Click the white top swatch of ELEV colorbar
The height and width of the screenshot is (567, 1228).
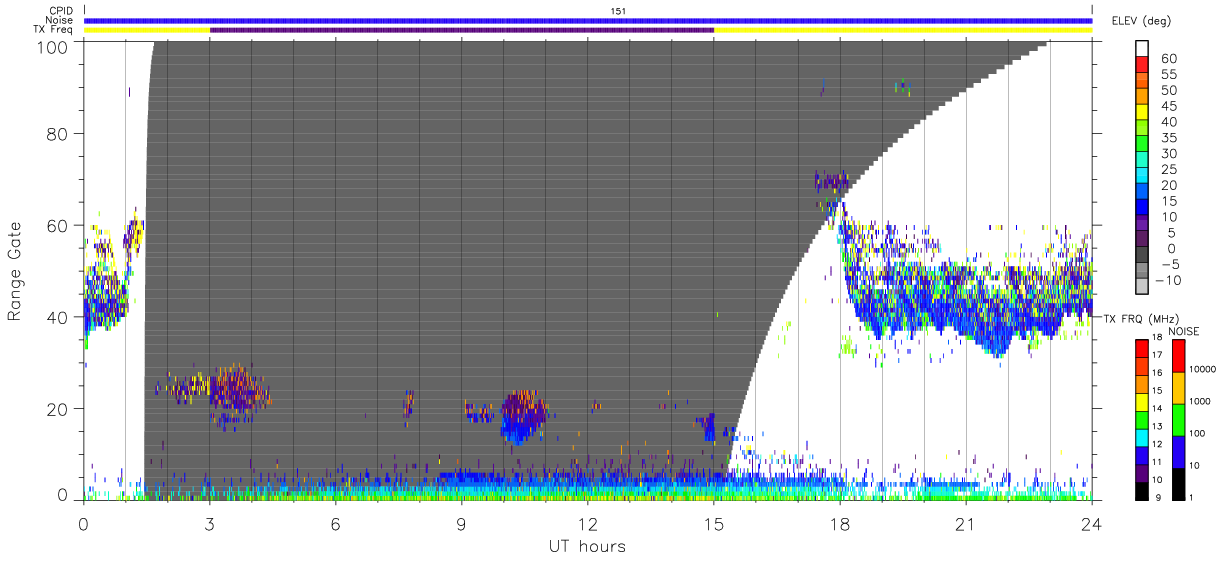click(x=1143, y=50)
